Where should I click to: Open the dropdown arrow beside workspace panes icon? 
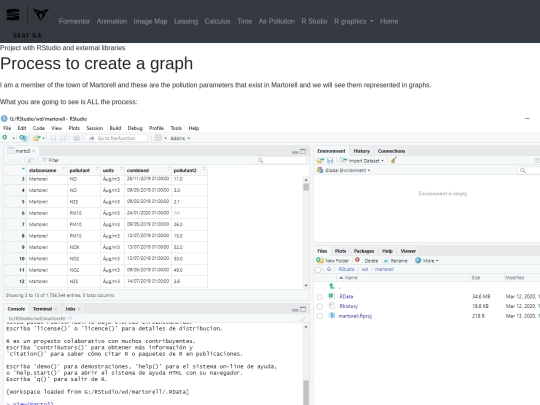[165, 138]
